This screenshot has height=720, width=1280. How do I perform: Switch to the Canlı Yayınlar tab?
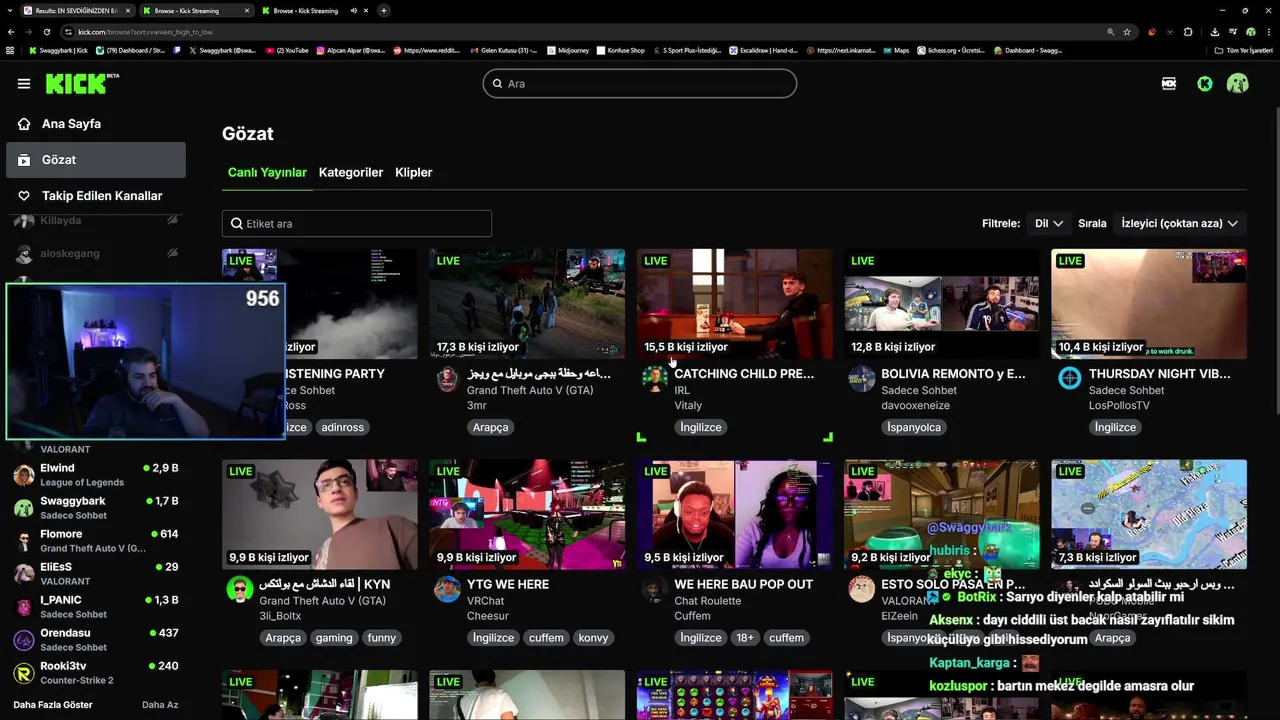pos(267,172)
